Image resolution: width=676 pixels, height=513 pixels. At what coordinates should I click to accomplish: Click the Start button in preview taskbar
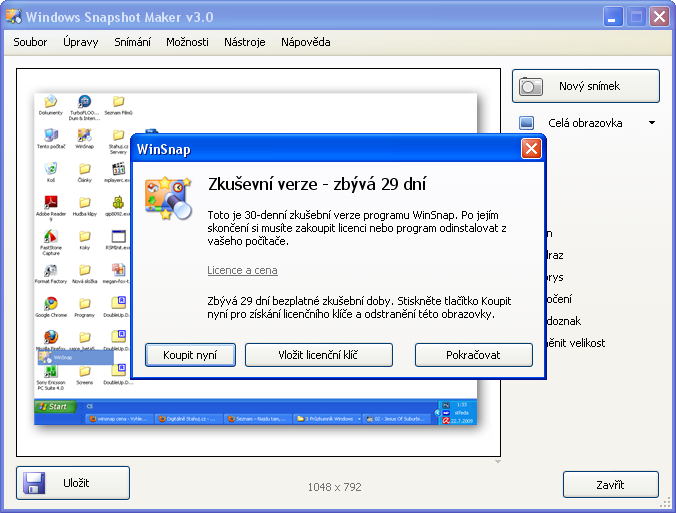pyautogui.click(x=54, y=407)
